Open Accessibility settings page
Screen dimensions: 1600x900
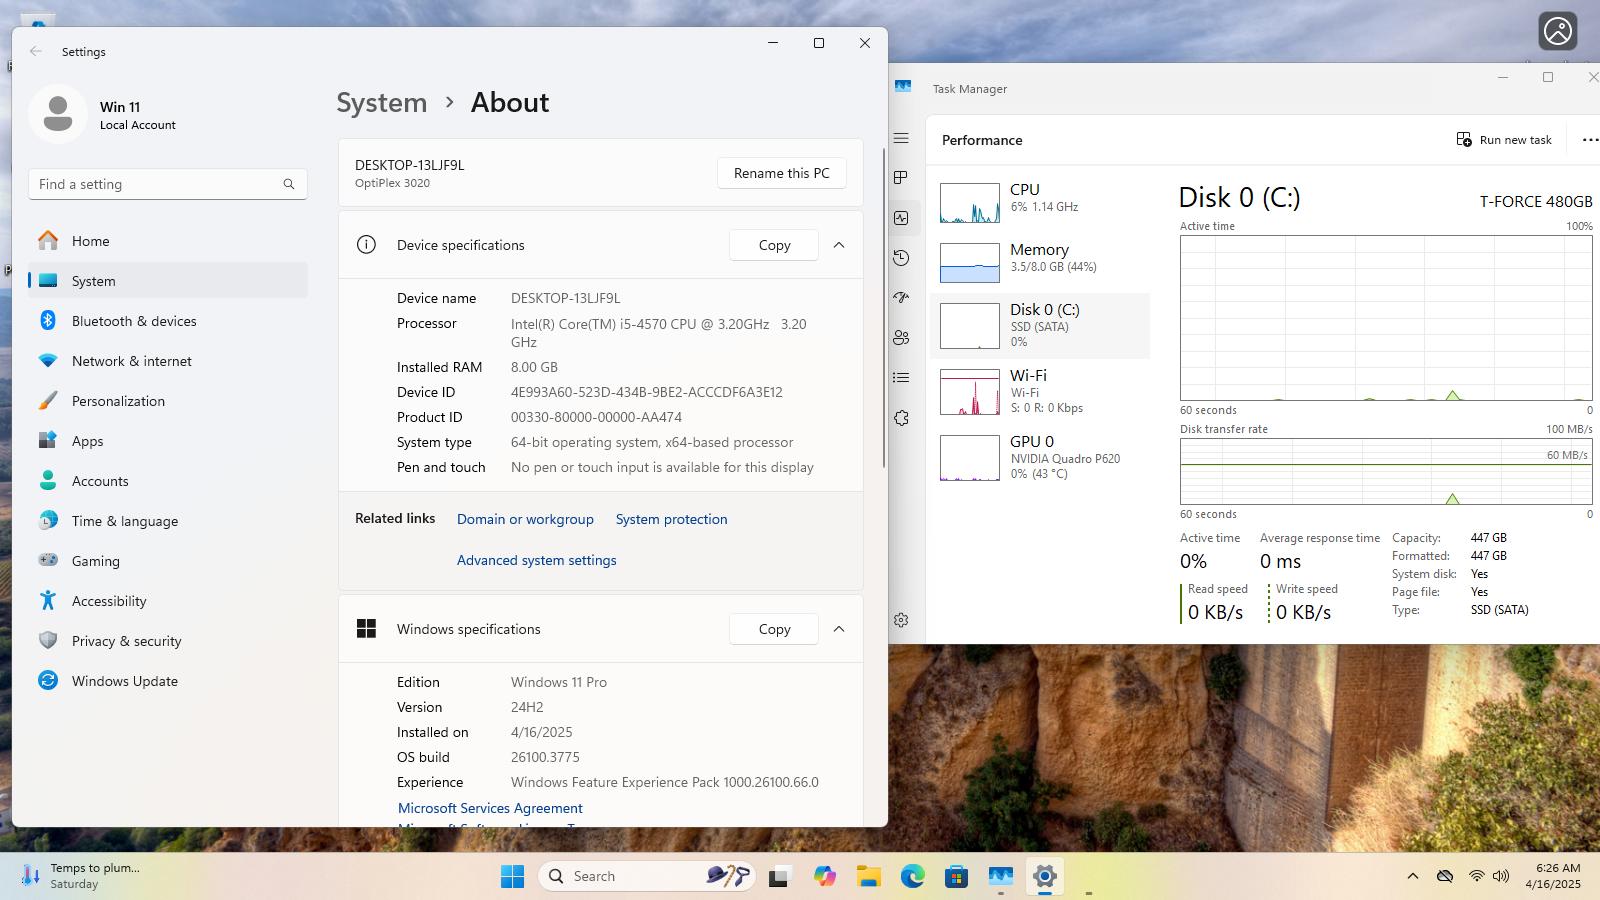(x=167, y=601)
